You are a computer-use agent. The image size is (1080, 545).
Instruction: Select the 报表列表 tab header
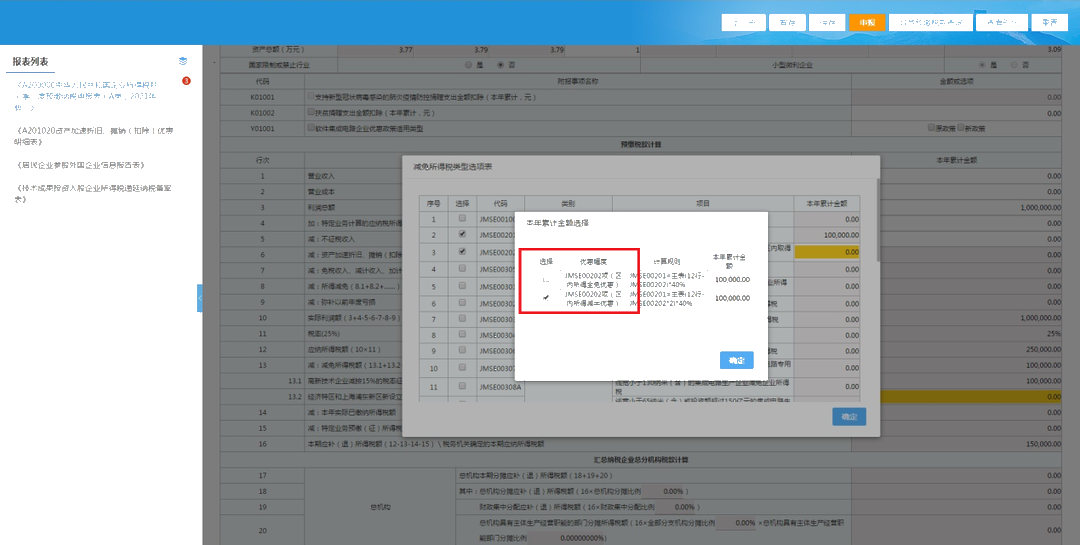pyautogui.click(x=30, y=62)
